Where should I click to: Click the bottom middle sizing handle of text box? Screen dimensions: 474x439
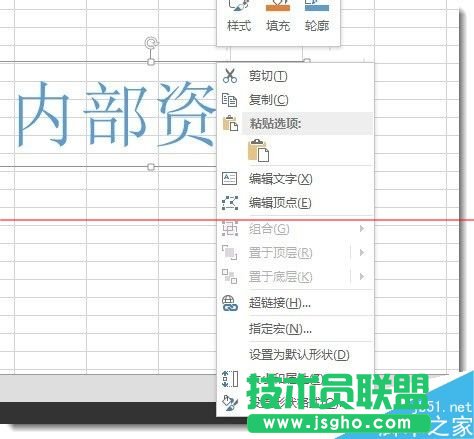pos(151,167)
